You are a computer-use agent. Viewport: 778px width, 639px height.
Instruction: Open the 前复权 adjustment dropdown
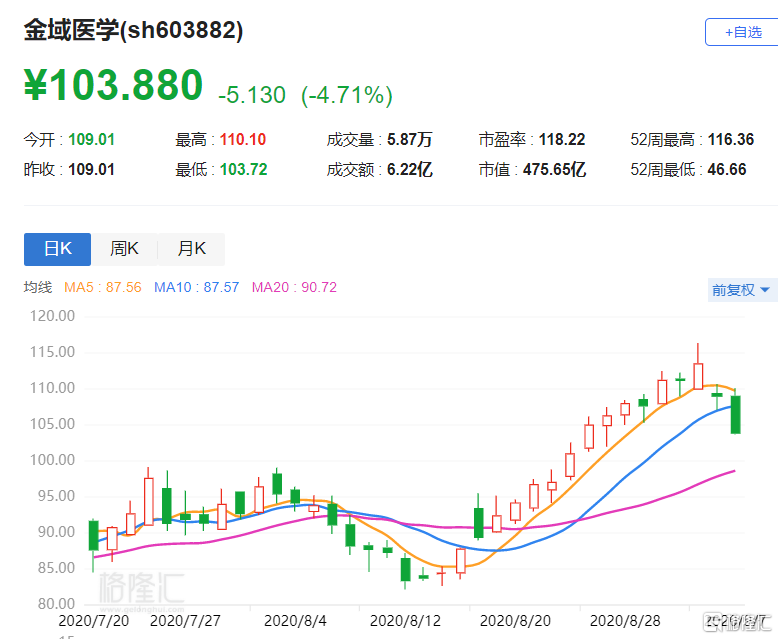coord(741,290)
